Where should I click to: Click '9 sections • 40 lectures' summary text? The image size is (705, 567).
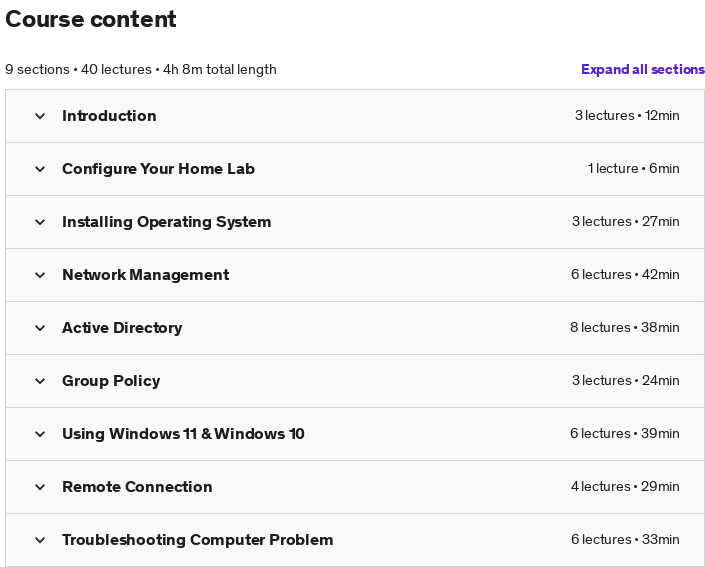(x=78, y=70)
